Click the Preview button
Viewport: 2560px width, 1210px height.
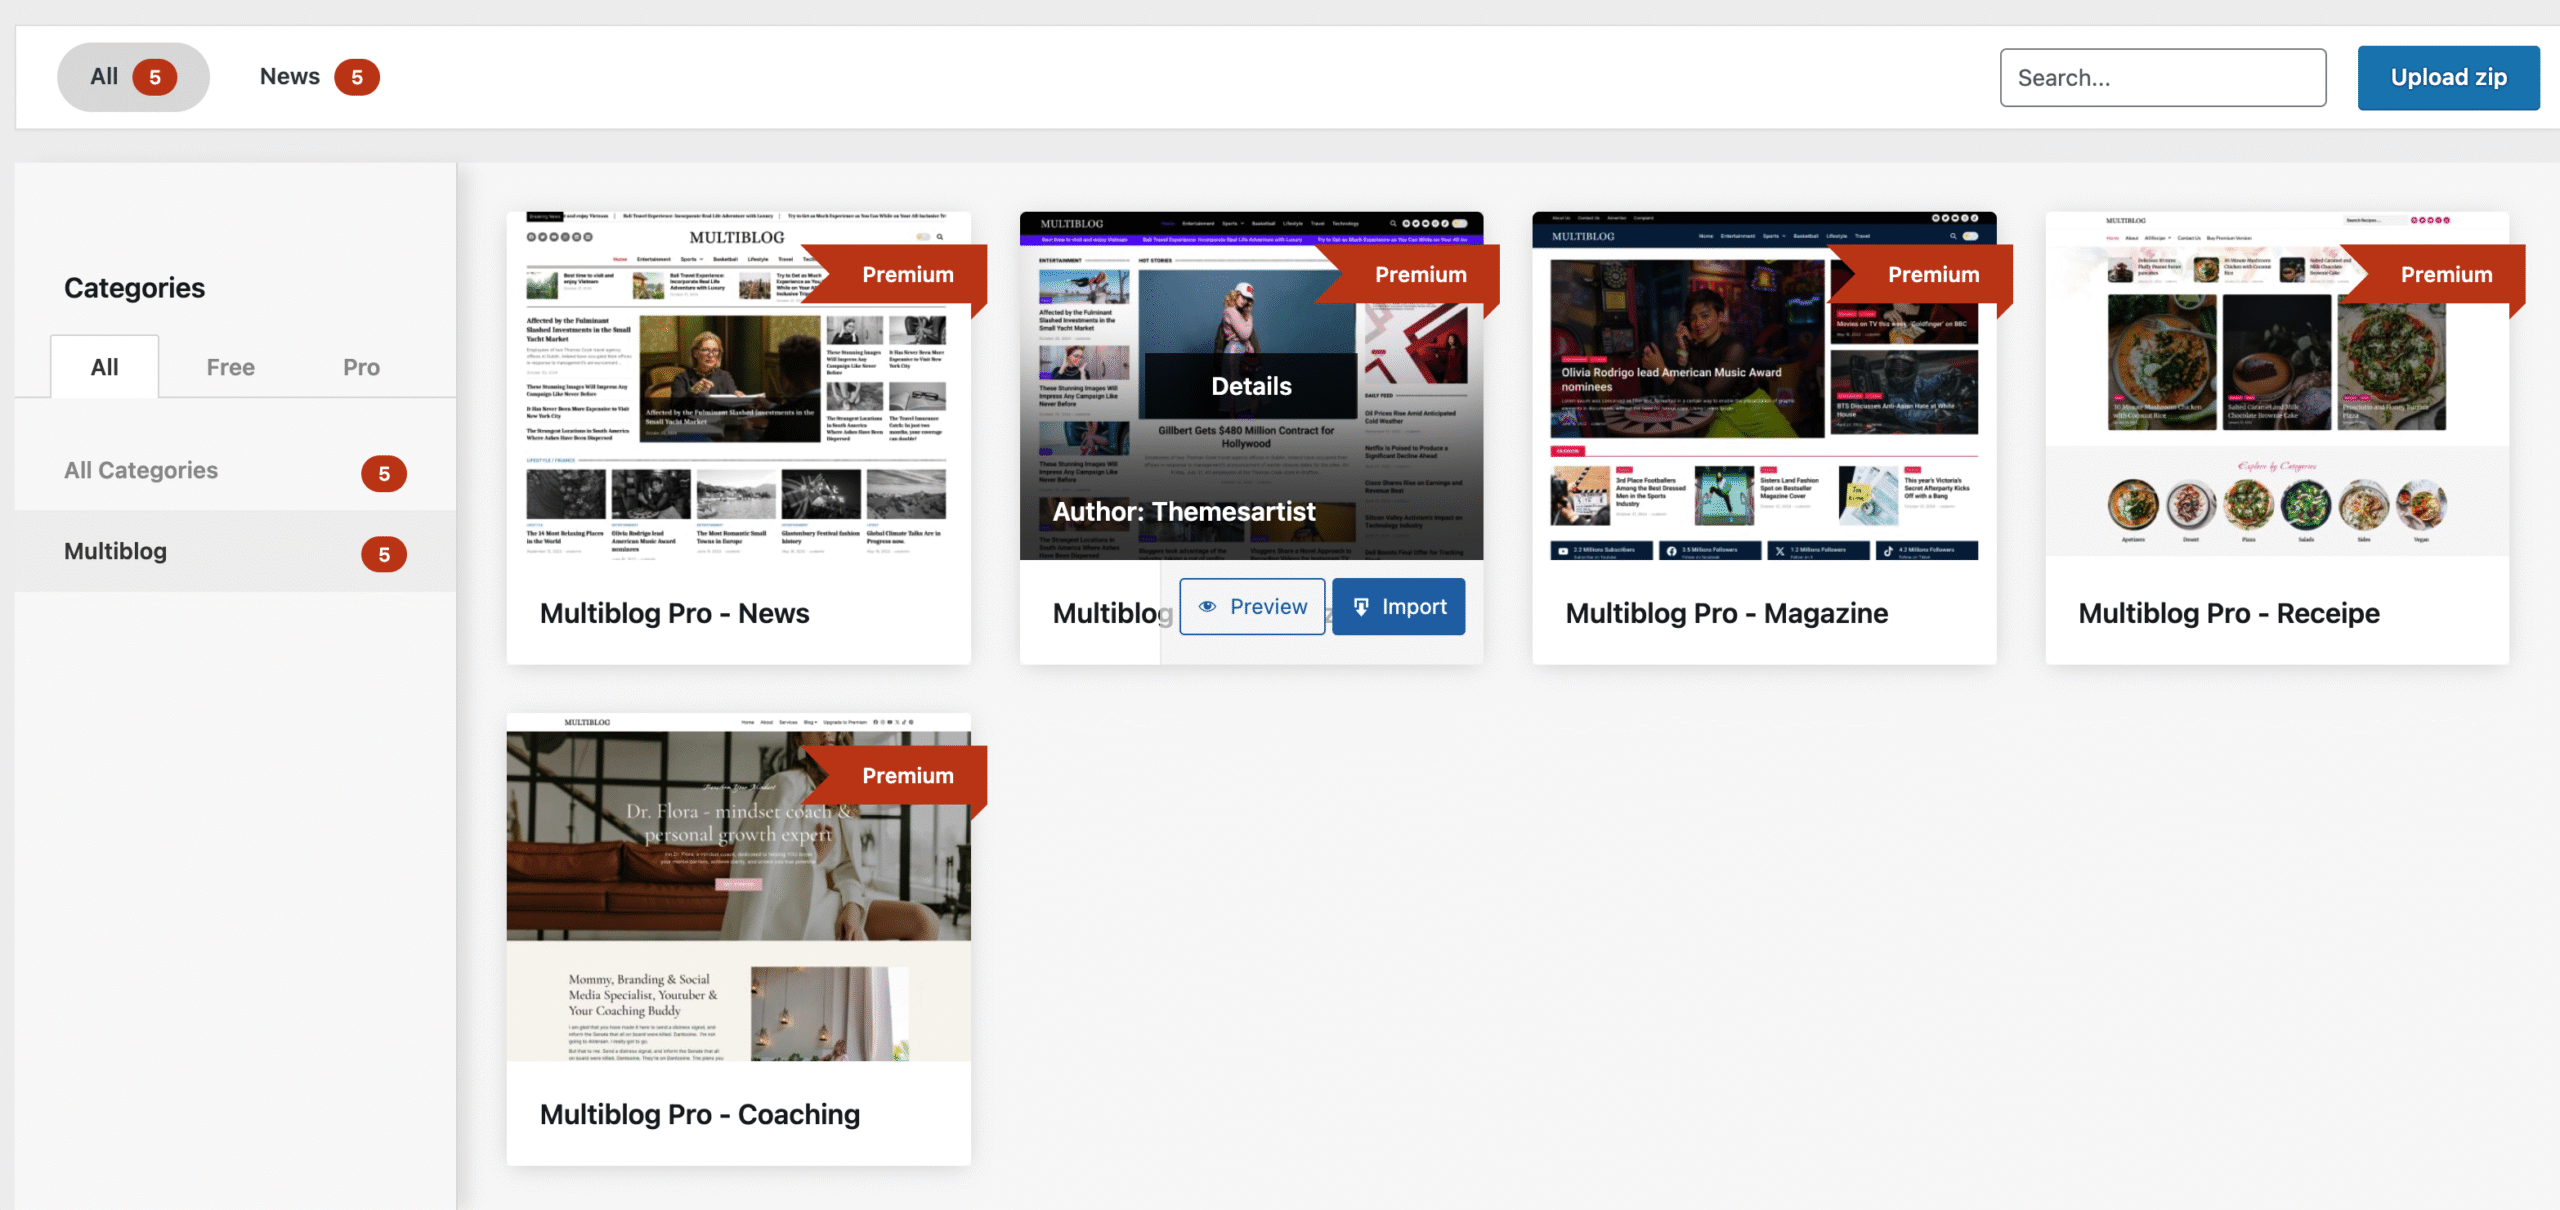click(x=1252, y=606)
